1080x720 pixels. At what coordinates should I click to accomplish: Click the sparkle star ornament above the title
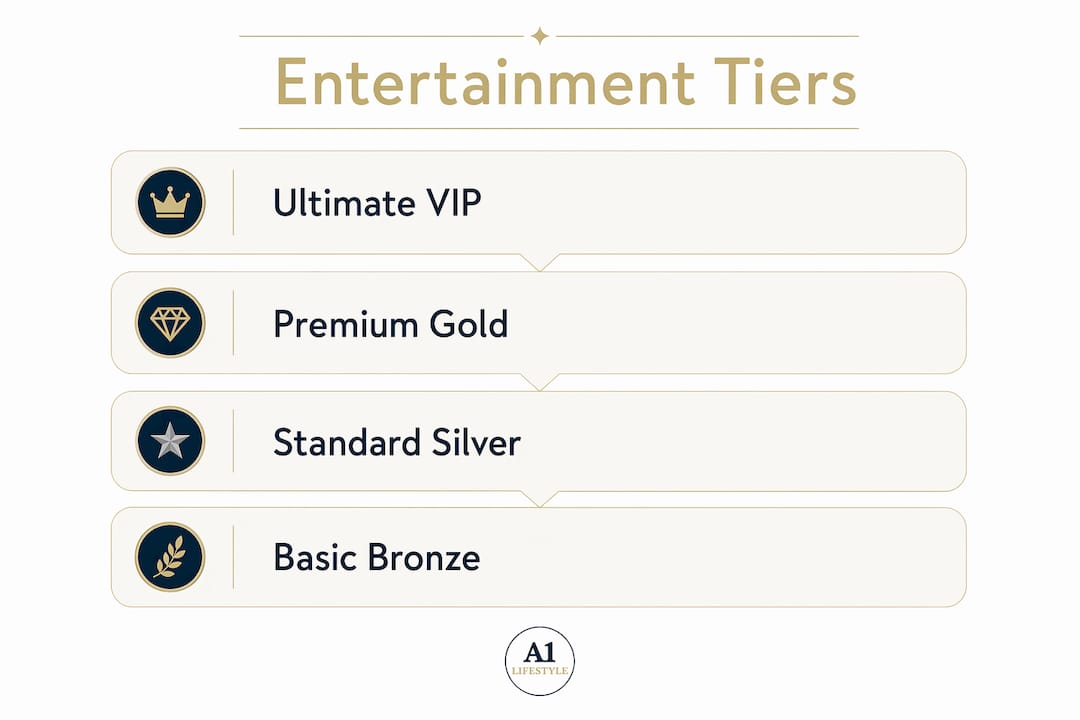(x=540, y=36)
